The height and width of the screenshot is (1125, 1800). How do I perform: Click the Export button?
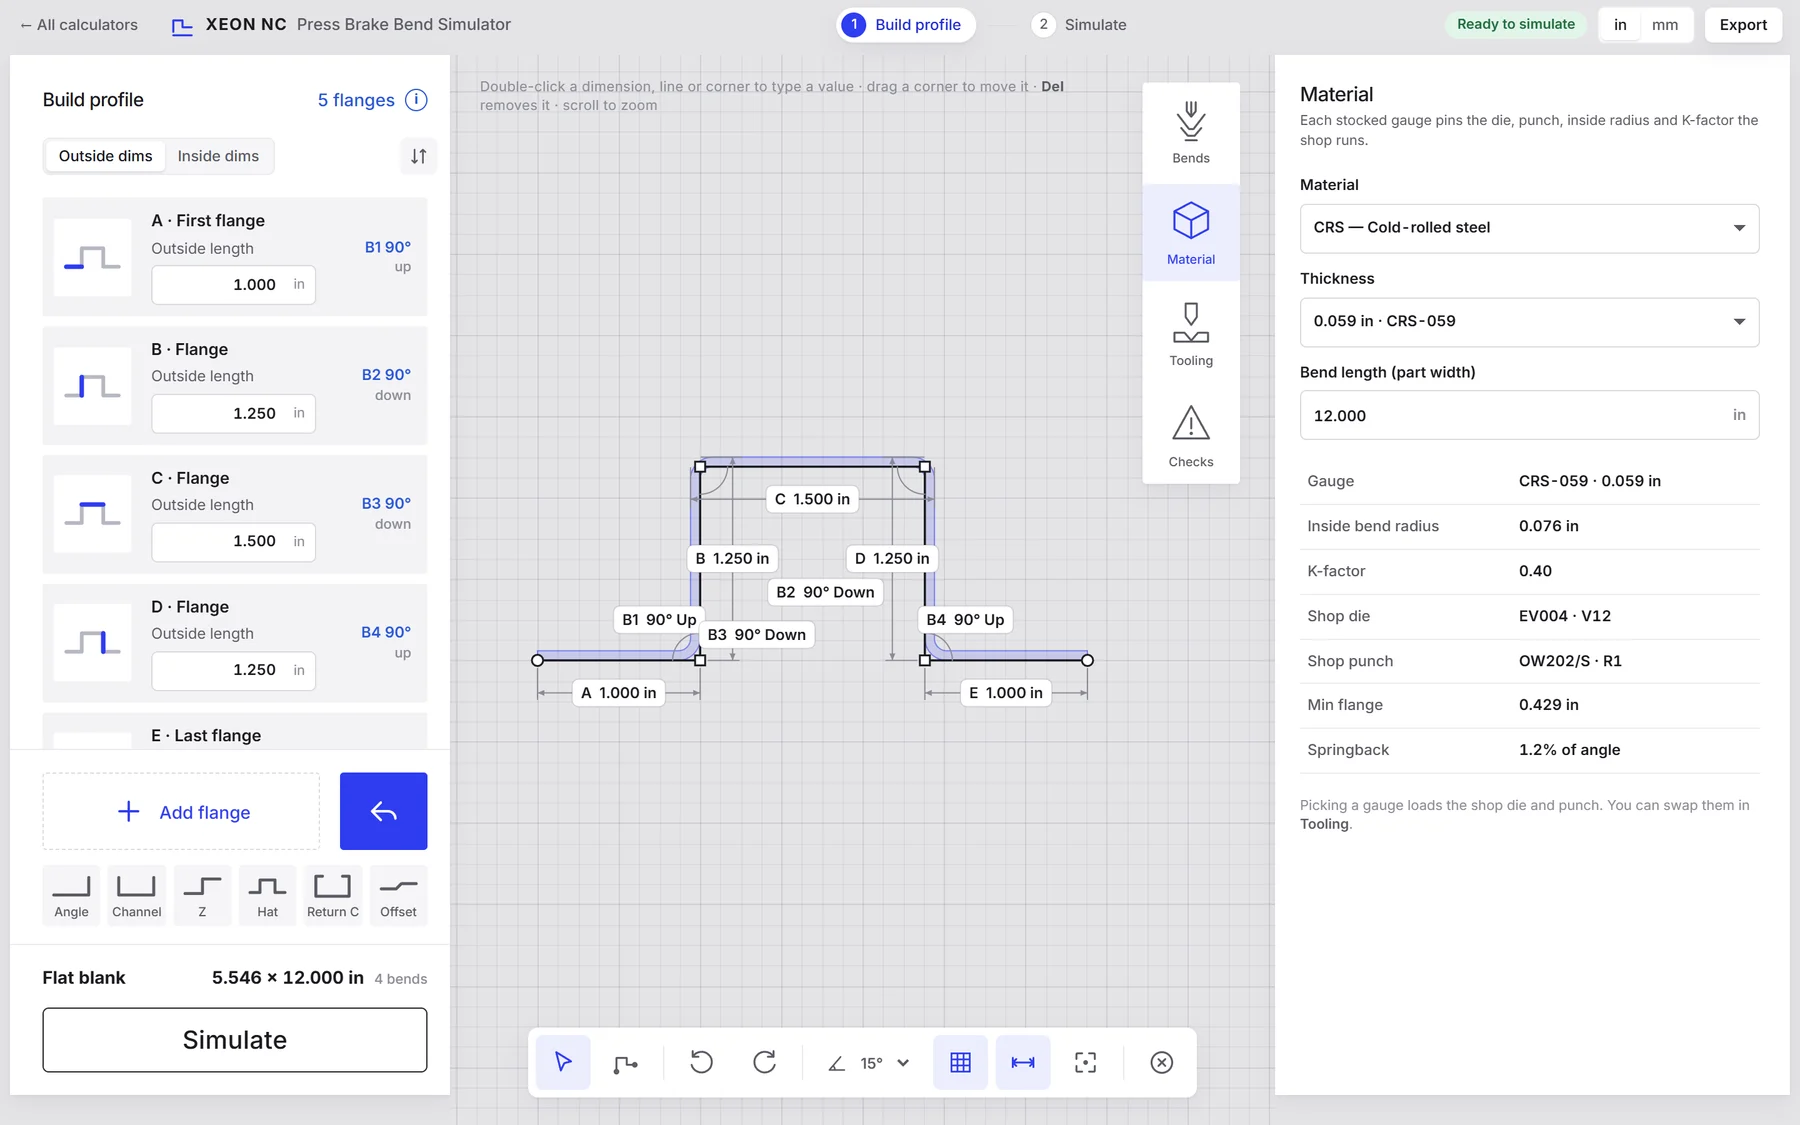[1743, 25]
